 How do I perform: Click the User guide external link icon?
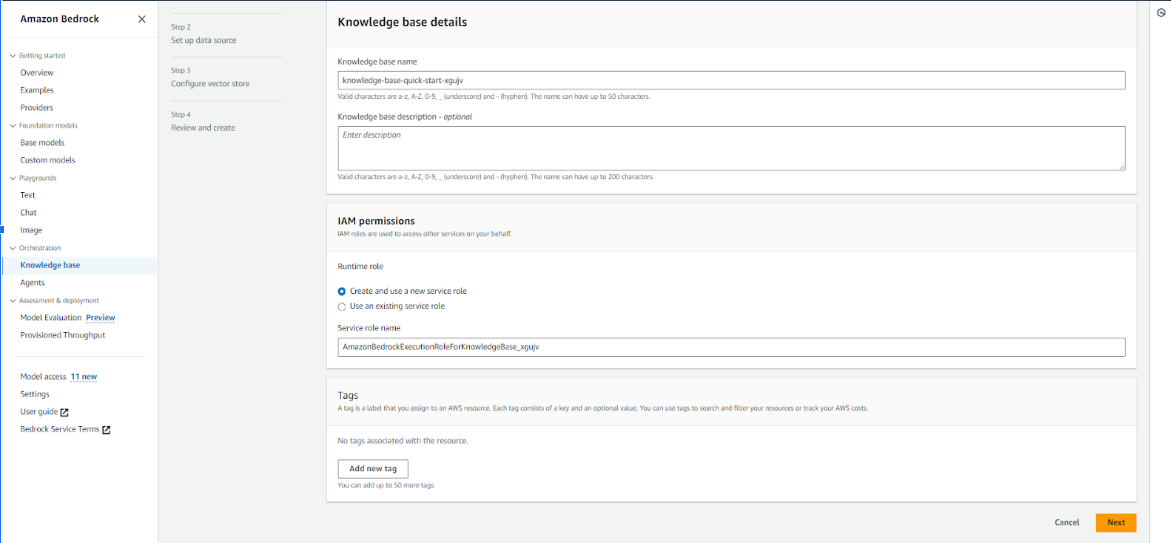(65, 412)
